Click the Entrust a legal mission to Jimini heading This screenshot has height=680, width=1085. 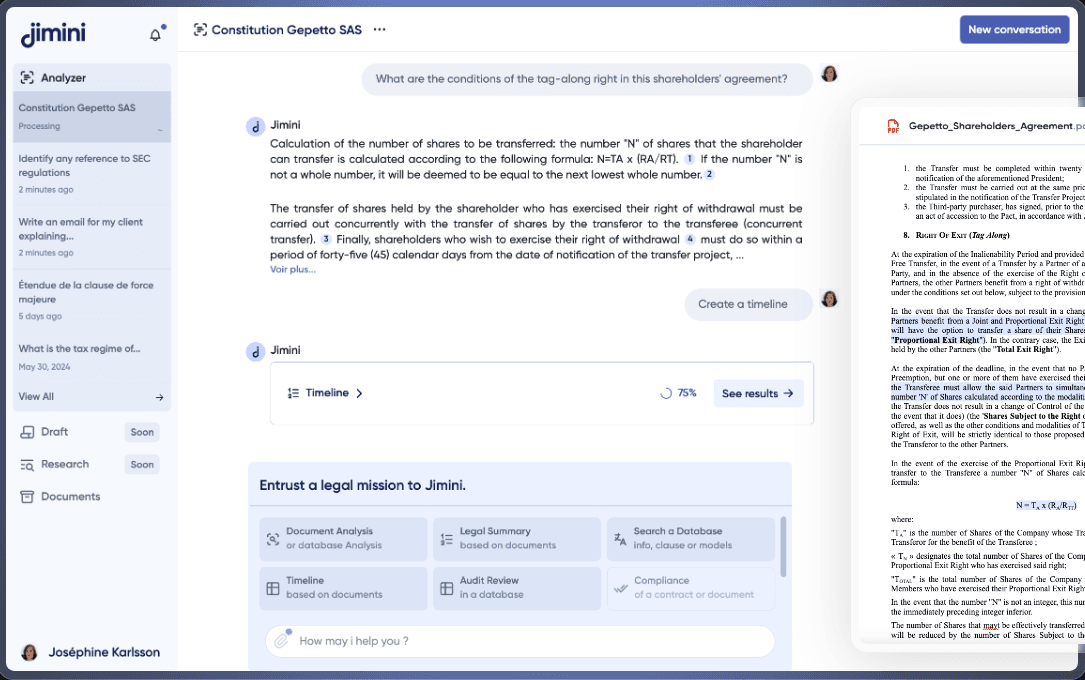(x=363, y=486)
